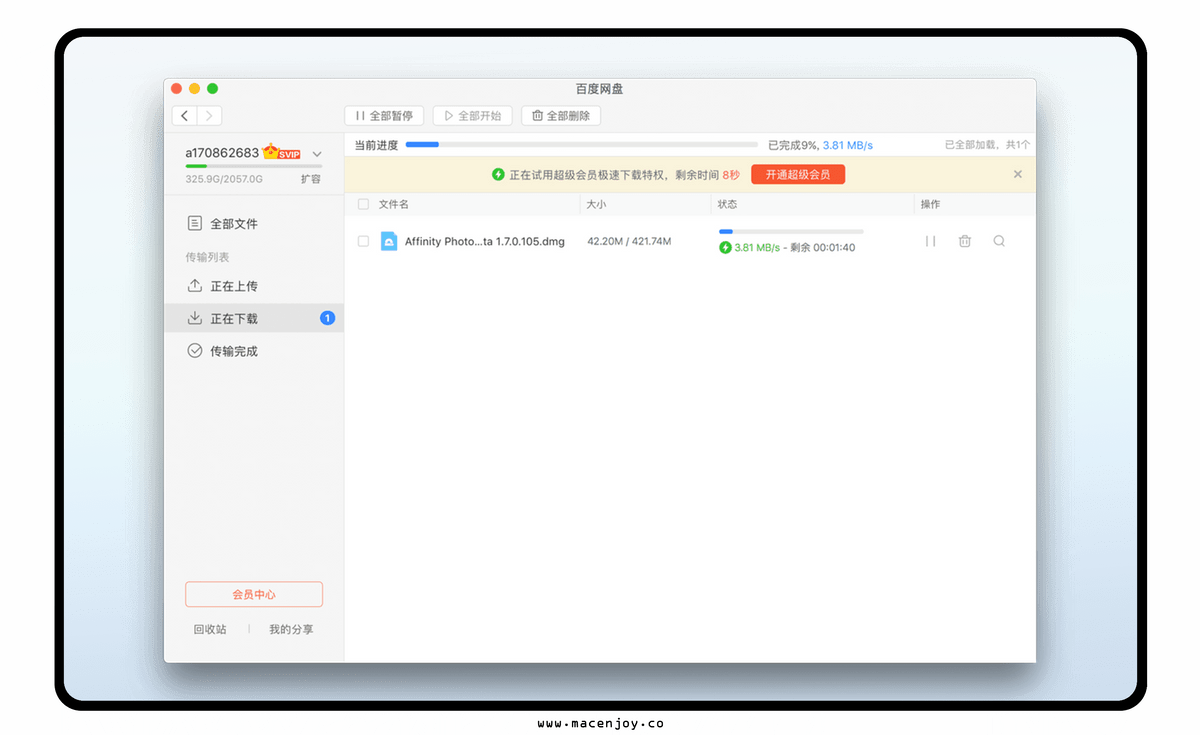Click the magnifier icon in the file row
The image size is (1200, 735).
point(999,241)
